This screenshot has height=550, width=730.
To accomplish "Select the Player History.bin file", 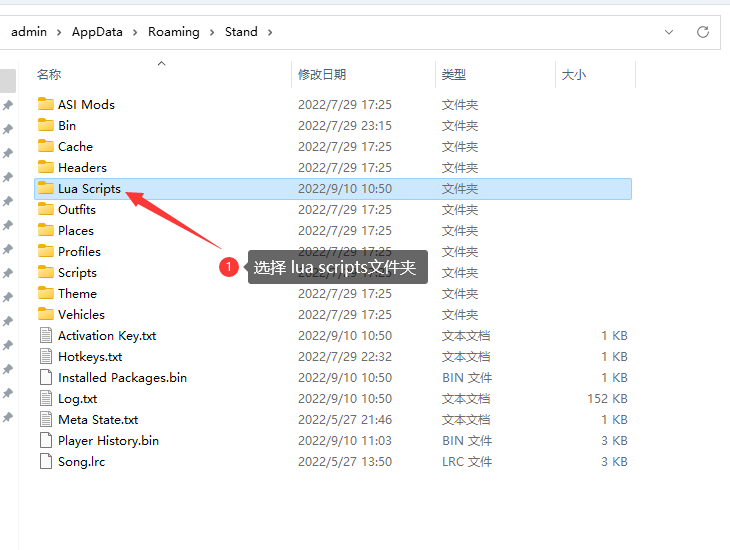I will click(108, 440).
